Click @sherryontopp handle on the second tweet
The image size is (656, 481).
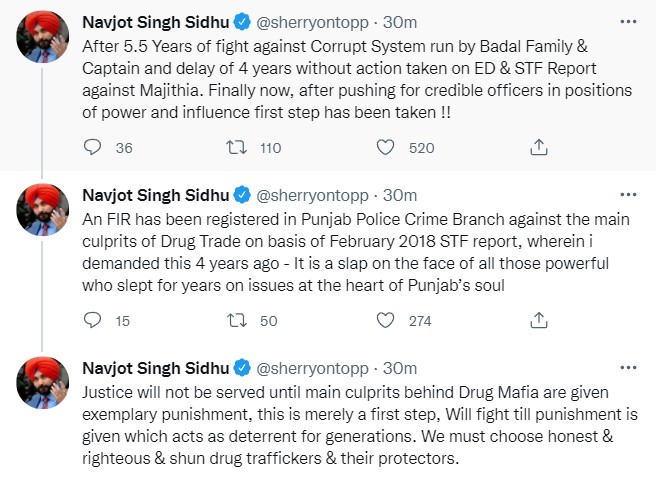tap(316, 193)
